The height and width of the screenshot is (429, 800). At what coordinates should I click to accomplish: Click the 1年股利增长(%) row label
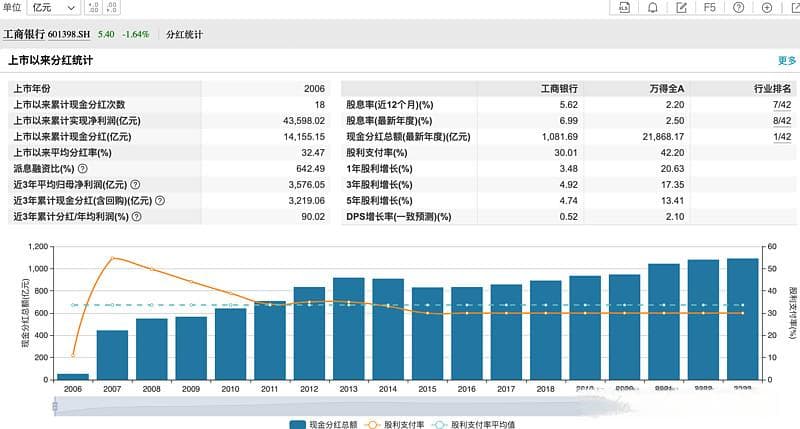(x=379, y=168)
